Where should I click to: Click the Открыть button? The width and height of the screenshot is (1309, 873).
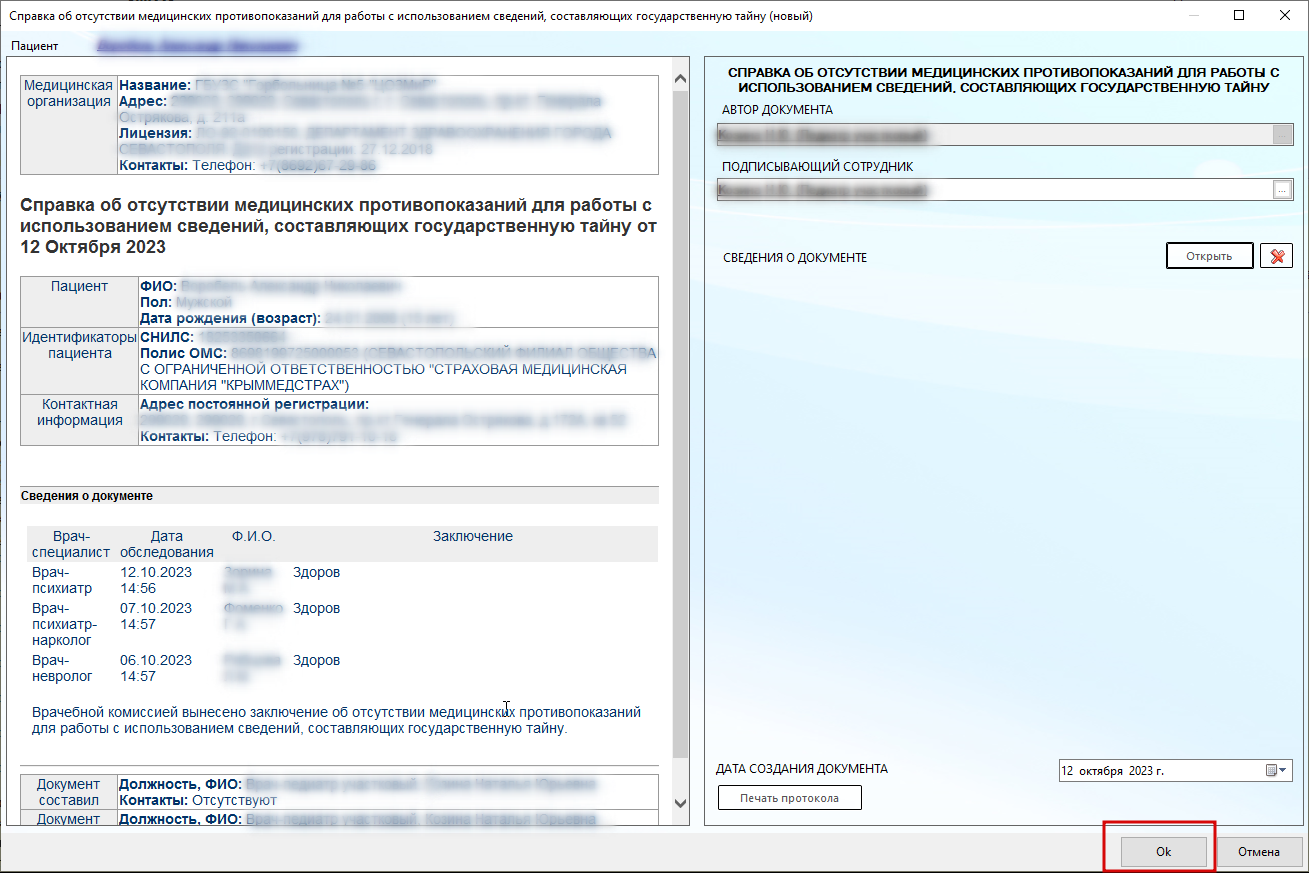point(1209,256)
